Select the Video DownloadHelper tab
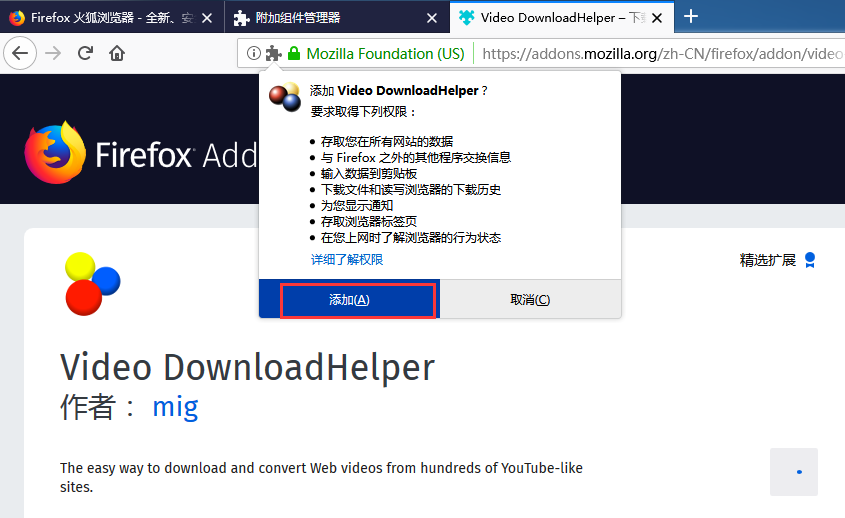845x518 pixels. (562, 18)
